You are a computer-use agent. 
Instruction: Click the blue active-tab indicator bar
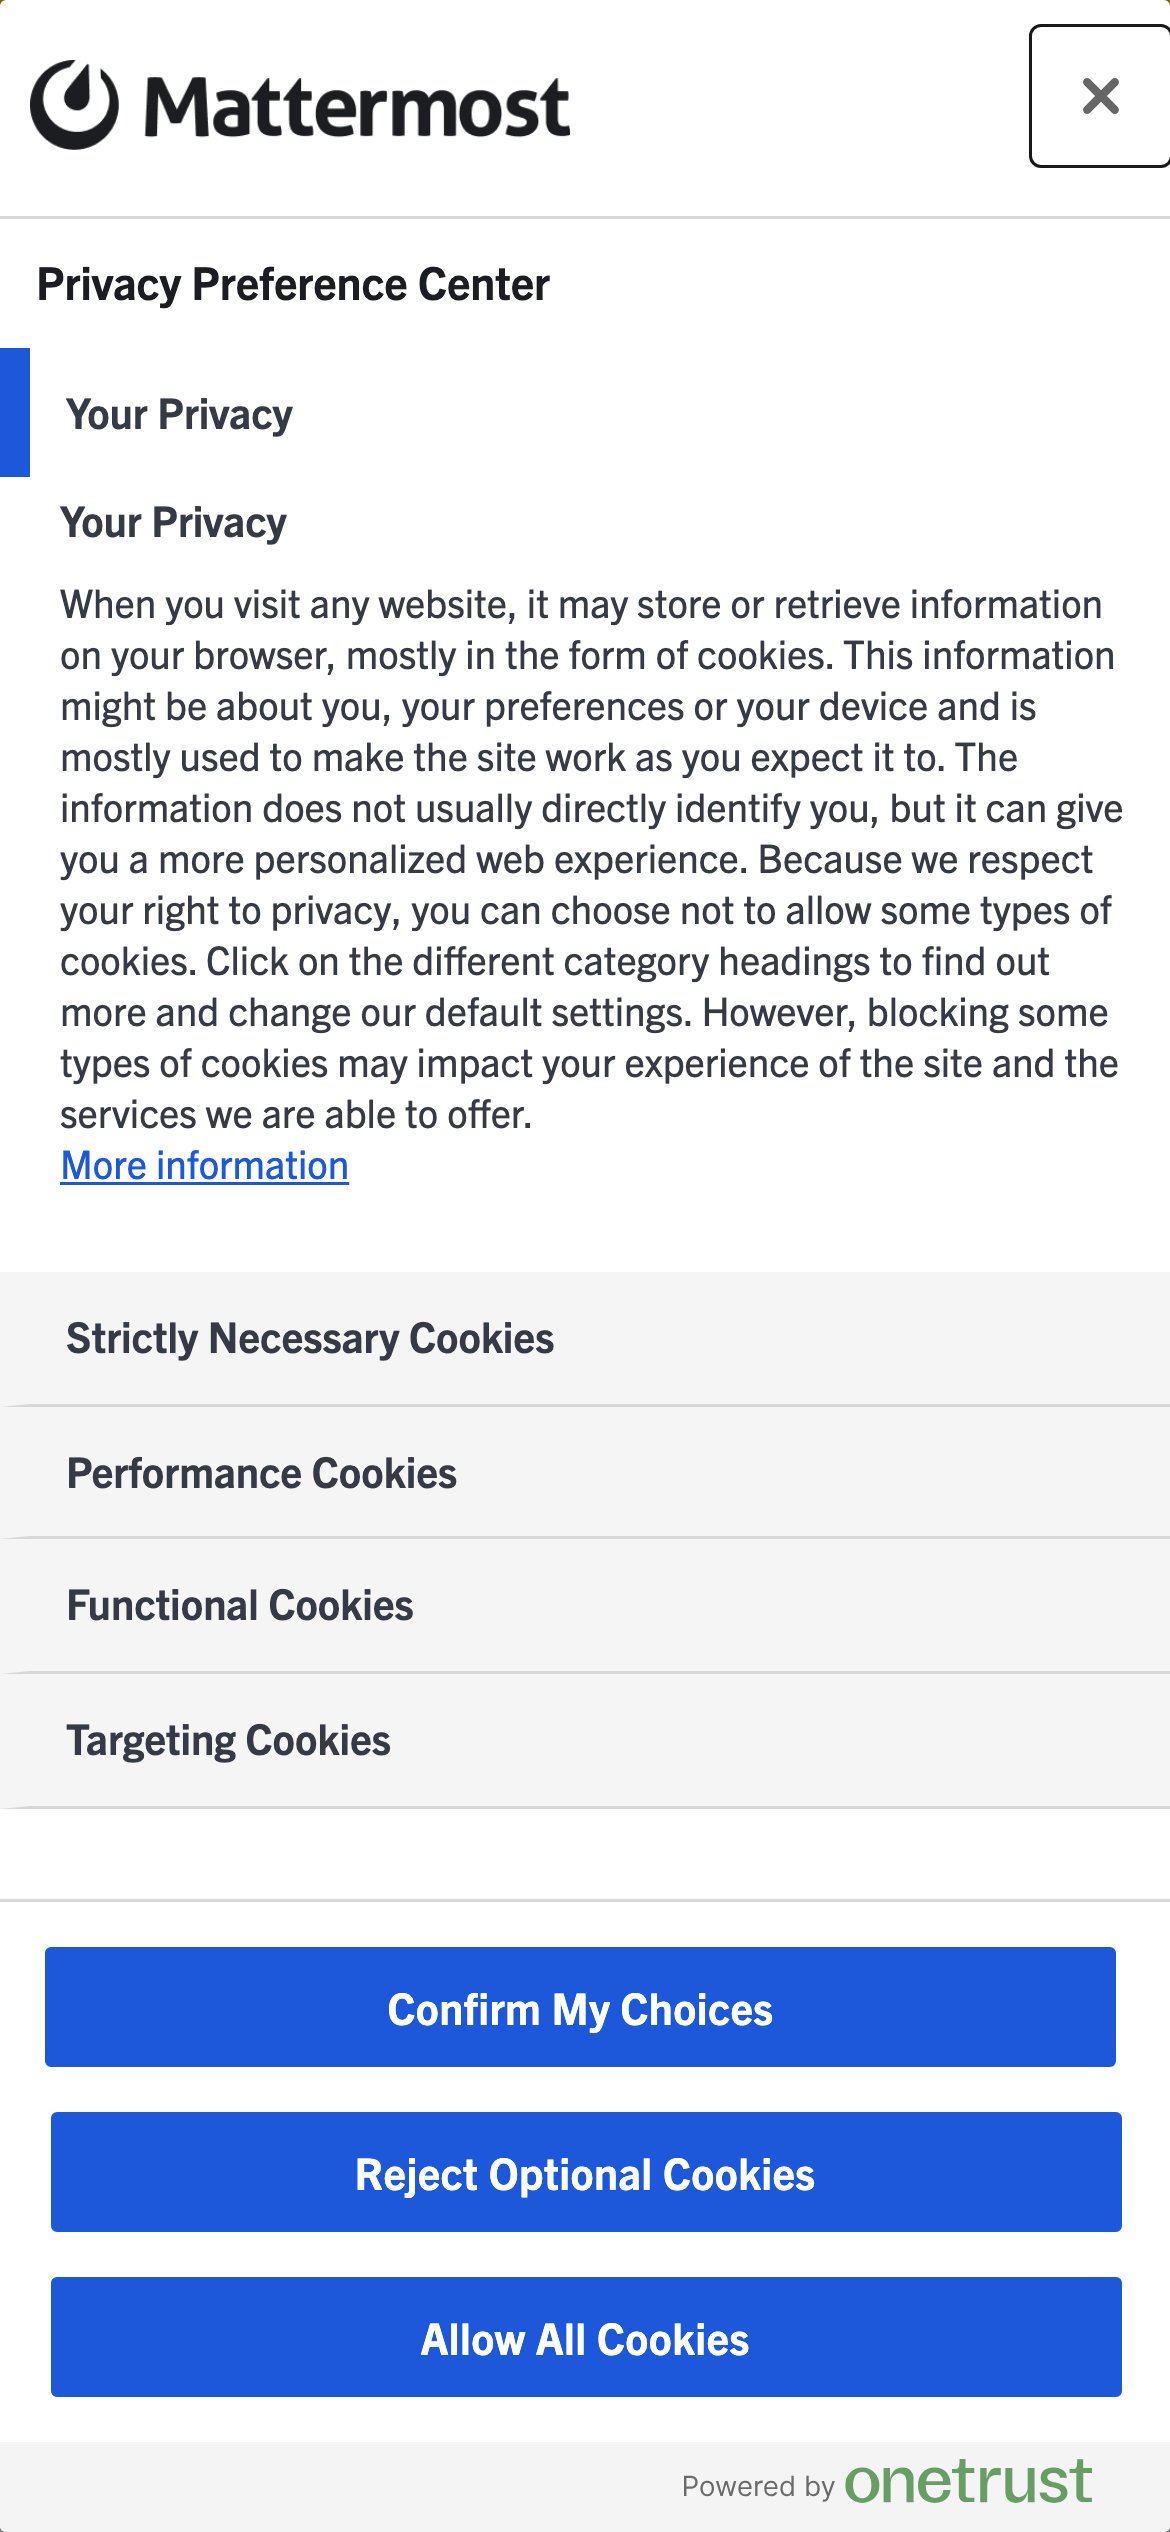point(15,412)
